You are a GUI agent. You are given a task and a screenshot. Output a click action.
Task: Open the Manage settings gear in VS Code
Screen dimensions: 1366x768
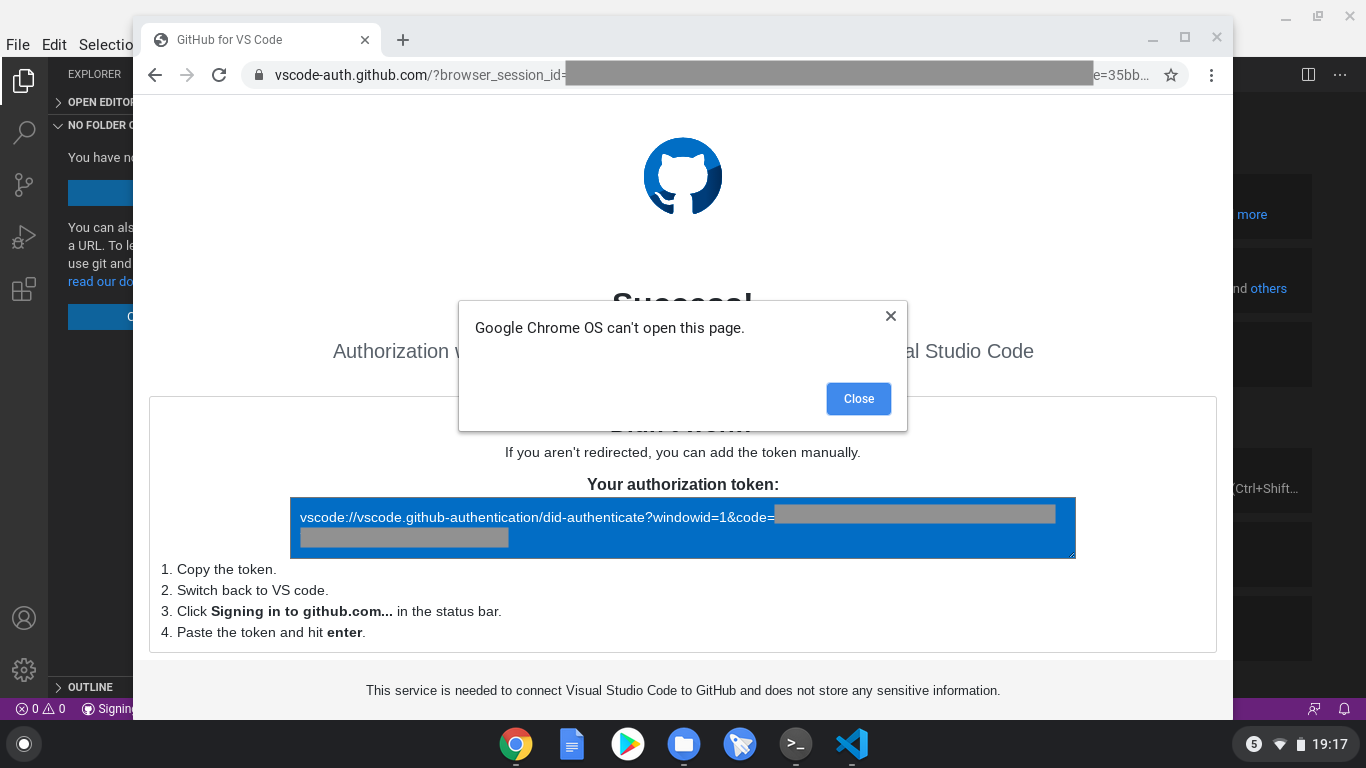[23, 670]
